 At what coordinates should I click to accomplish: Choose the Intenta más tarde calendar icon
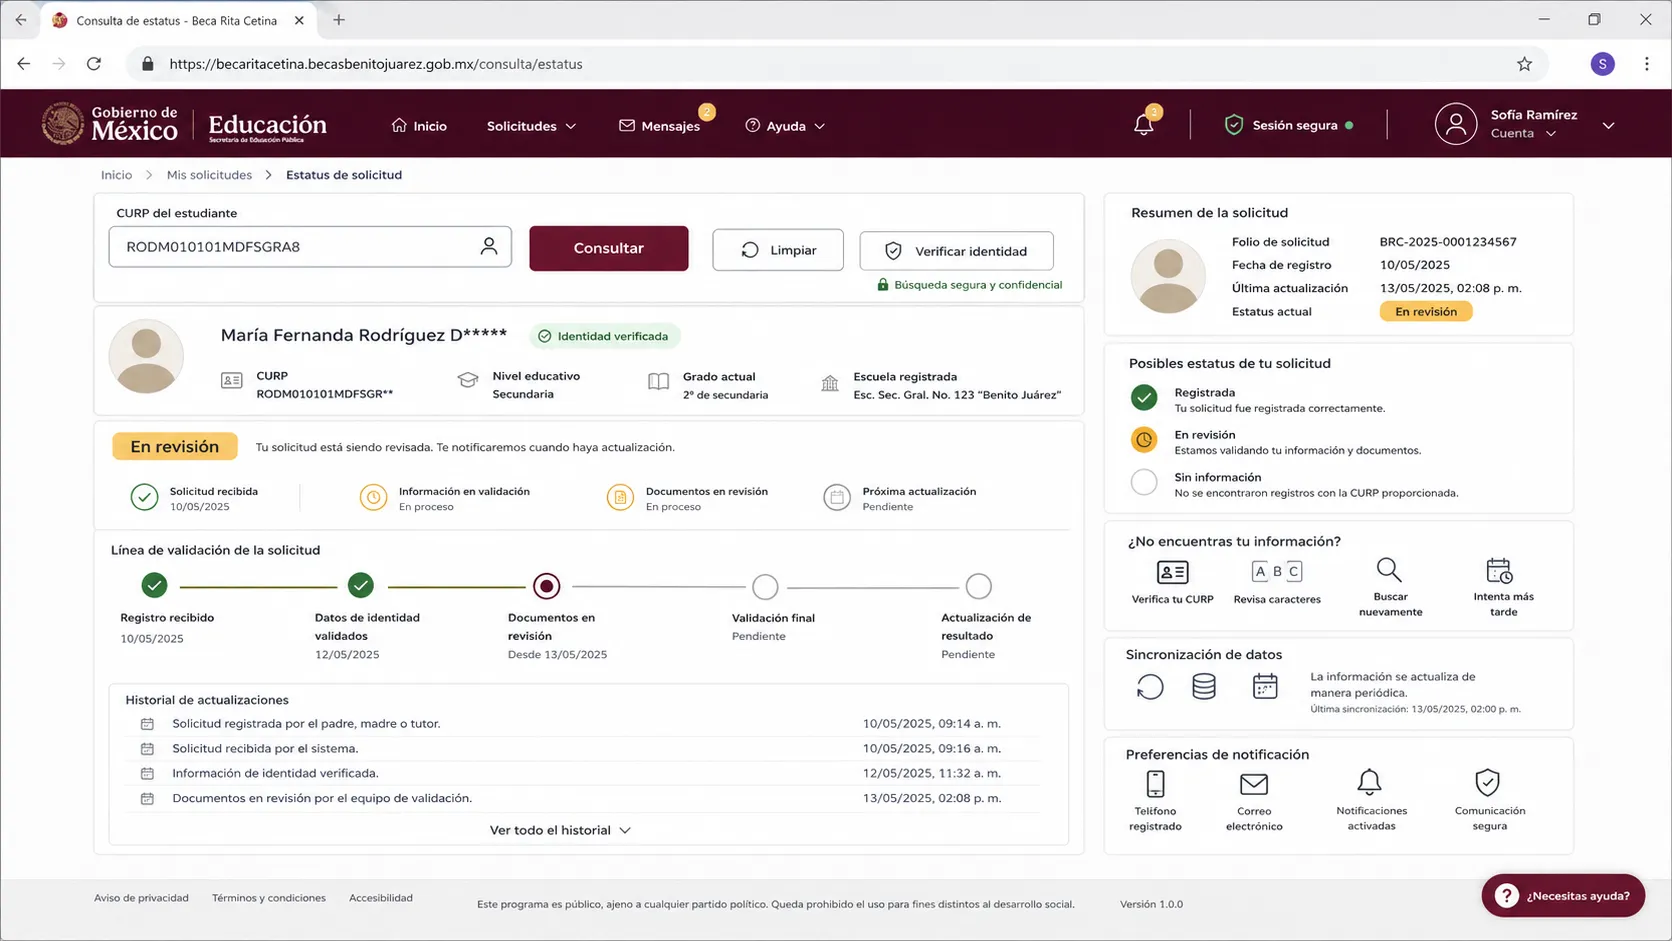1499,571
